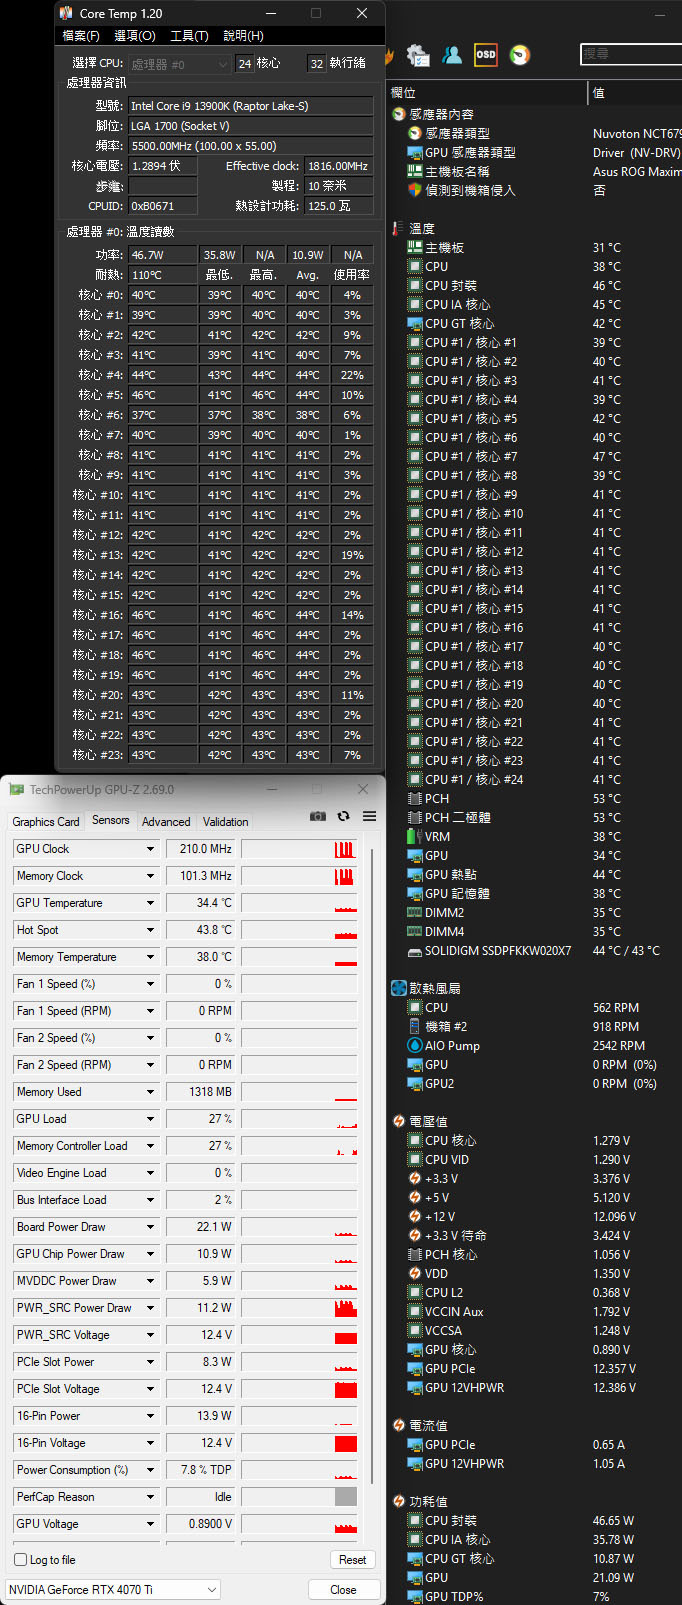Click the VRM battery icon
Image resolution: width=682 pixels, height=1605 pixels.
click(412, 836)
